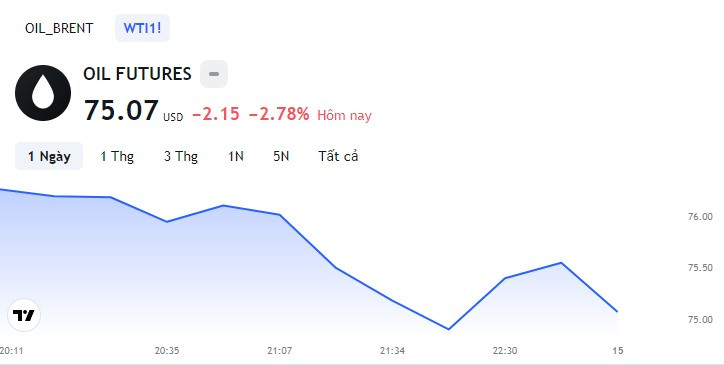Screen dimensions: 724x365
Task: View the Tất cả full history
Action: pyautogui.click(x=338, y=156)
